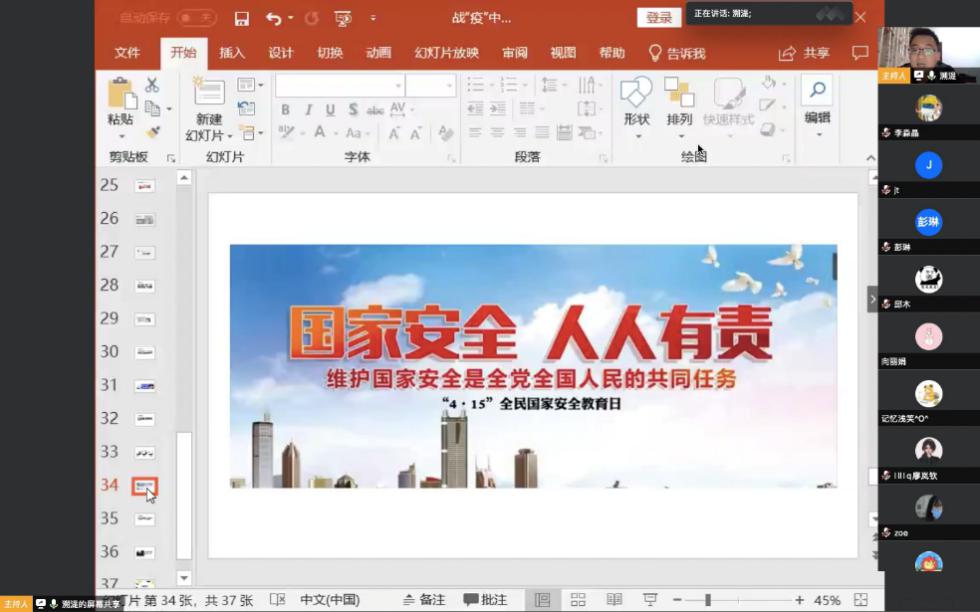980x612 pixels.
Task: Click the Shape Outline pencil icon
Action: coord(768,105)
